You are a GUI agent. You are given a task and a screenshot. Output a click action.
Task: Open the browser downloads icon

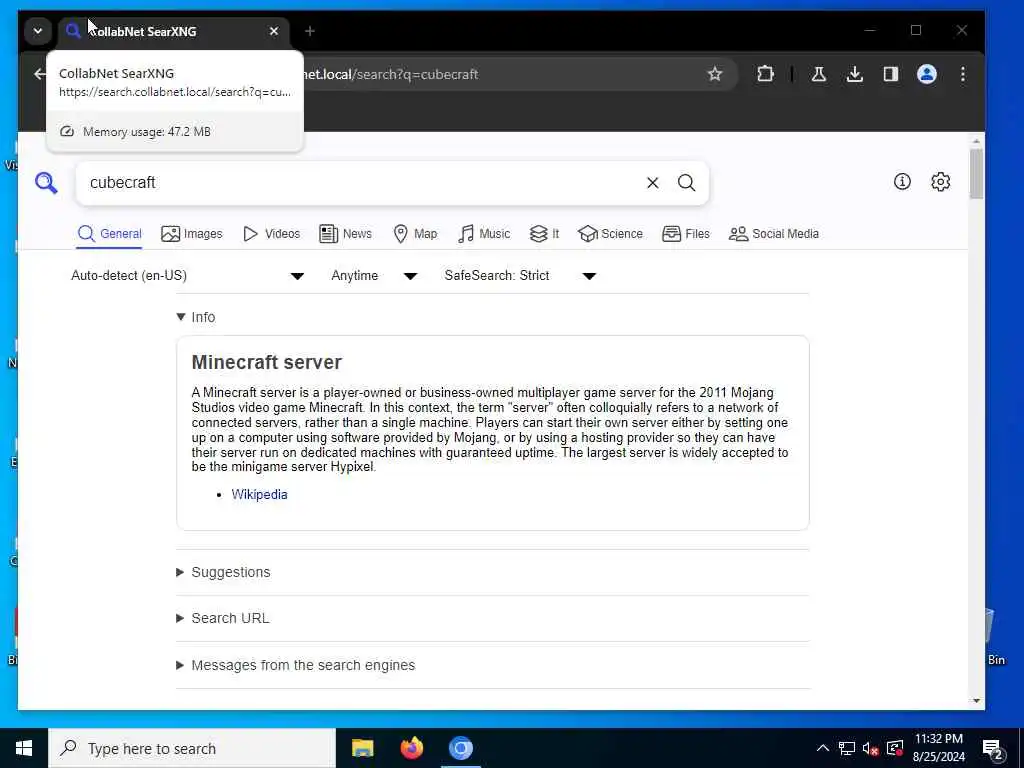coord(854,74)
